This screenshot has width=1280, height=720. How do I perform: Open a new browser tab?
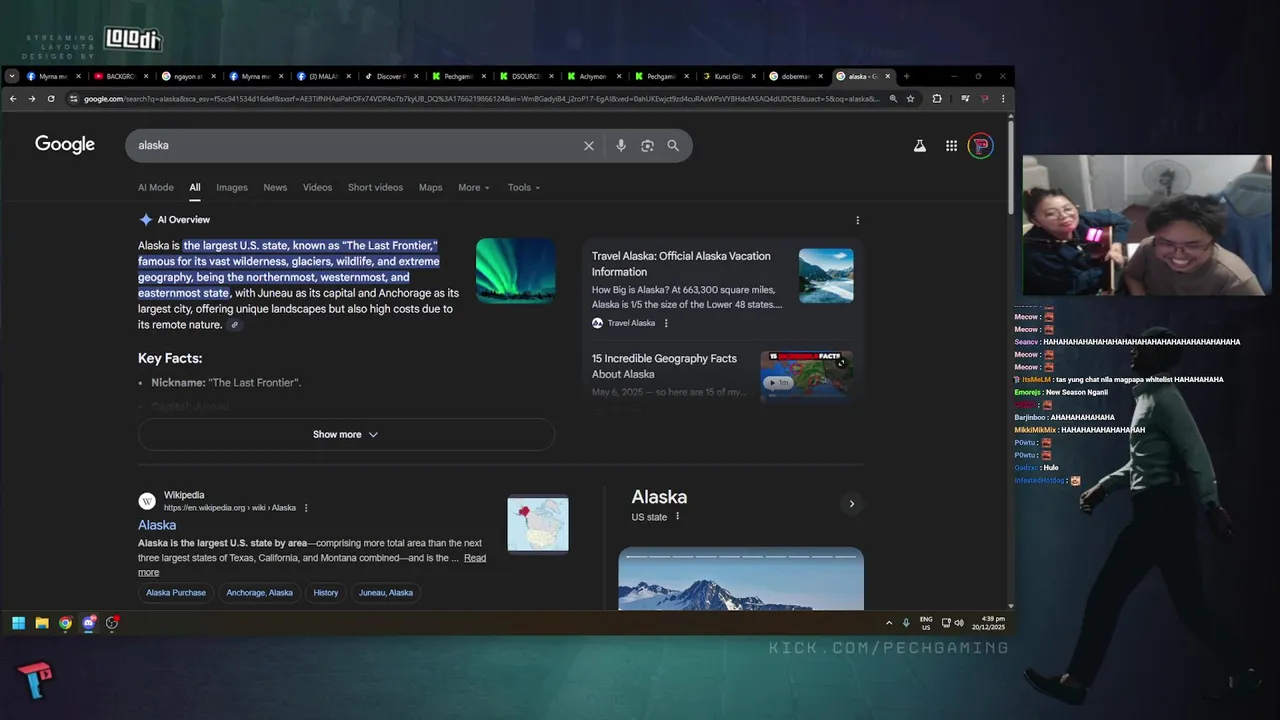pos(907,76)
